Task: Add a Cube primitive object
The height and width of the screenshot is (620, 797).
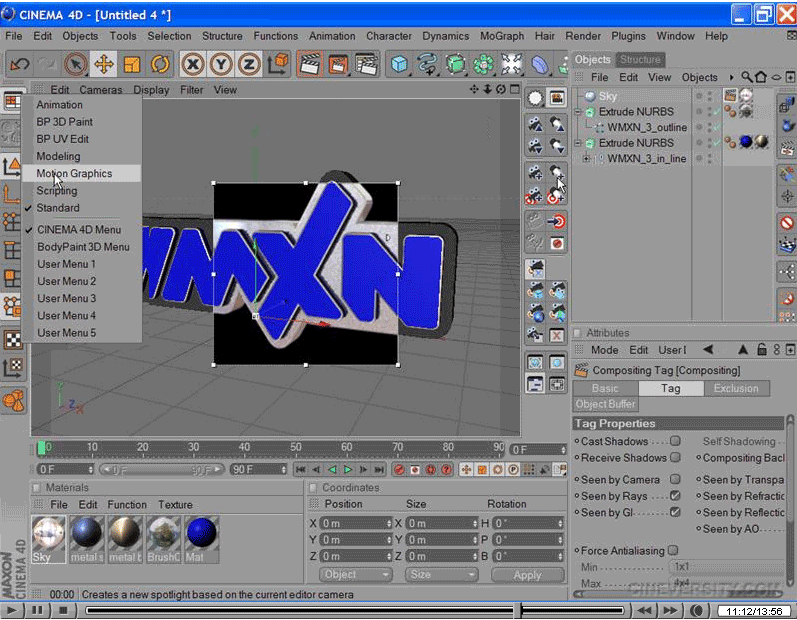Action: pyautogui.click(x=399, y=65)
